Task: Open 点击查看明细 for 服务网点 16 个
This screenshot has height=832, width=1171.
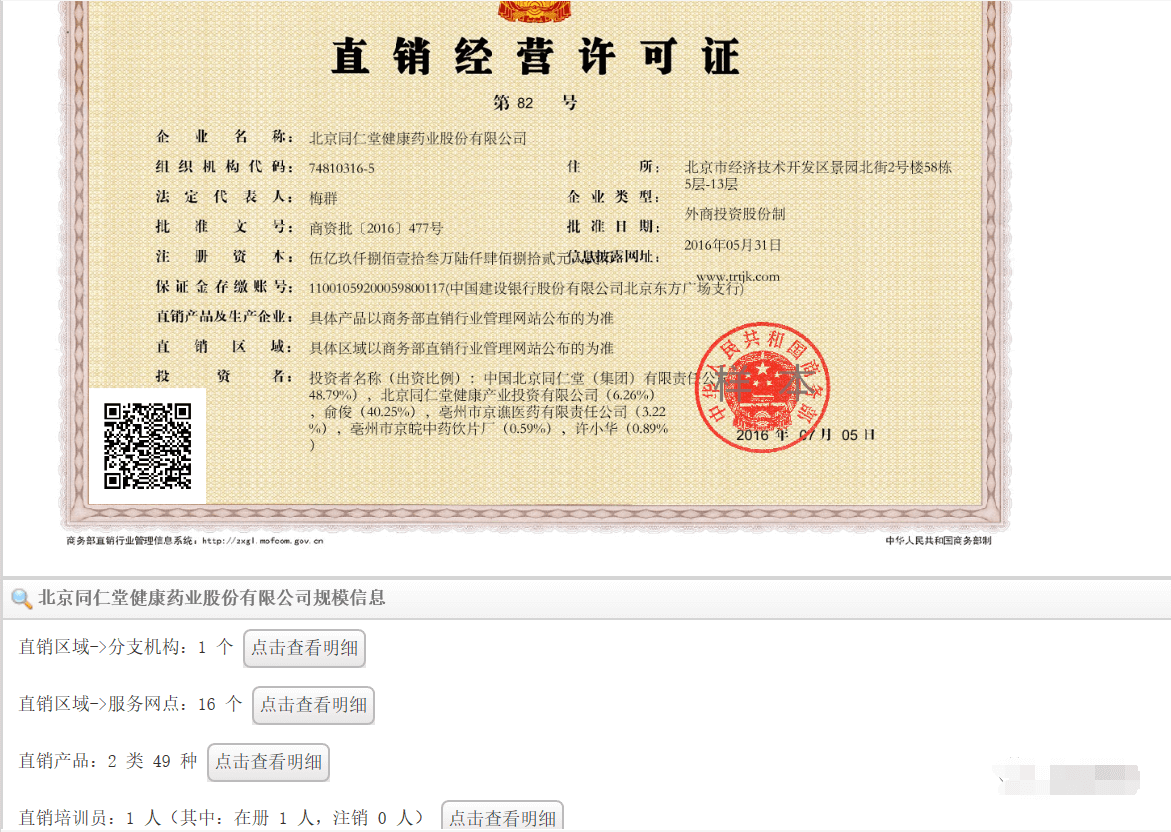Action: point(313,705)
